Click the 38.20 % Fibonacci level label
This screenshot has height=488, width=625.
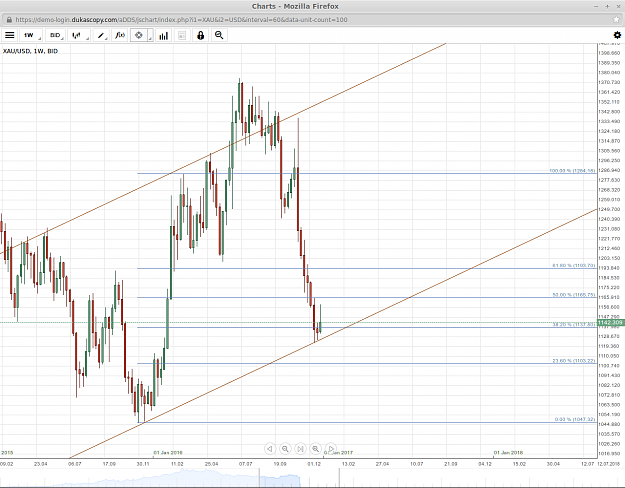click(x=573, y=325)
